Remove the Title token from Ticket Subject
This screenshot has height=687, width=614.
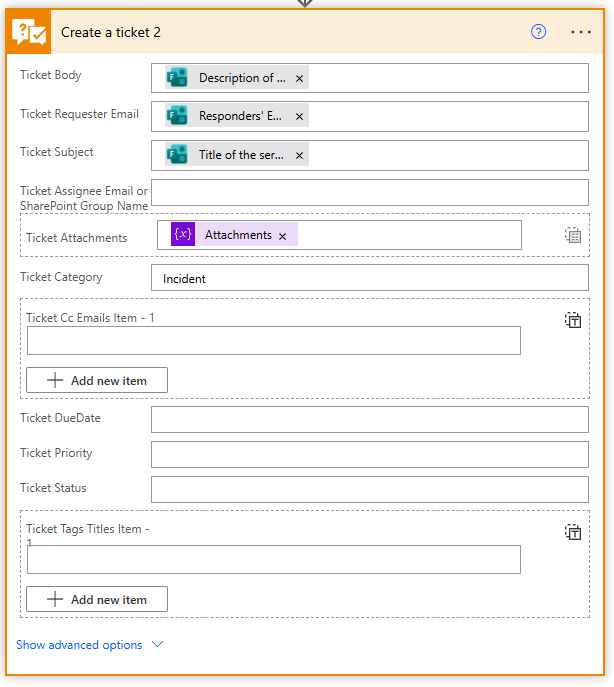pyautogui.click(x=299, y=155)
